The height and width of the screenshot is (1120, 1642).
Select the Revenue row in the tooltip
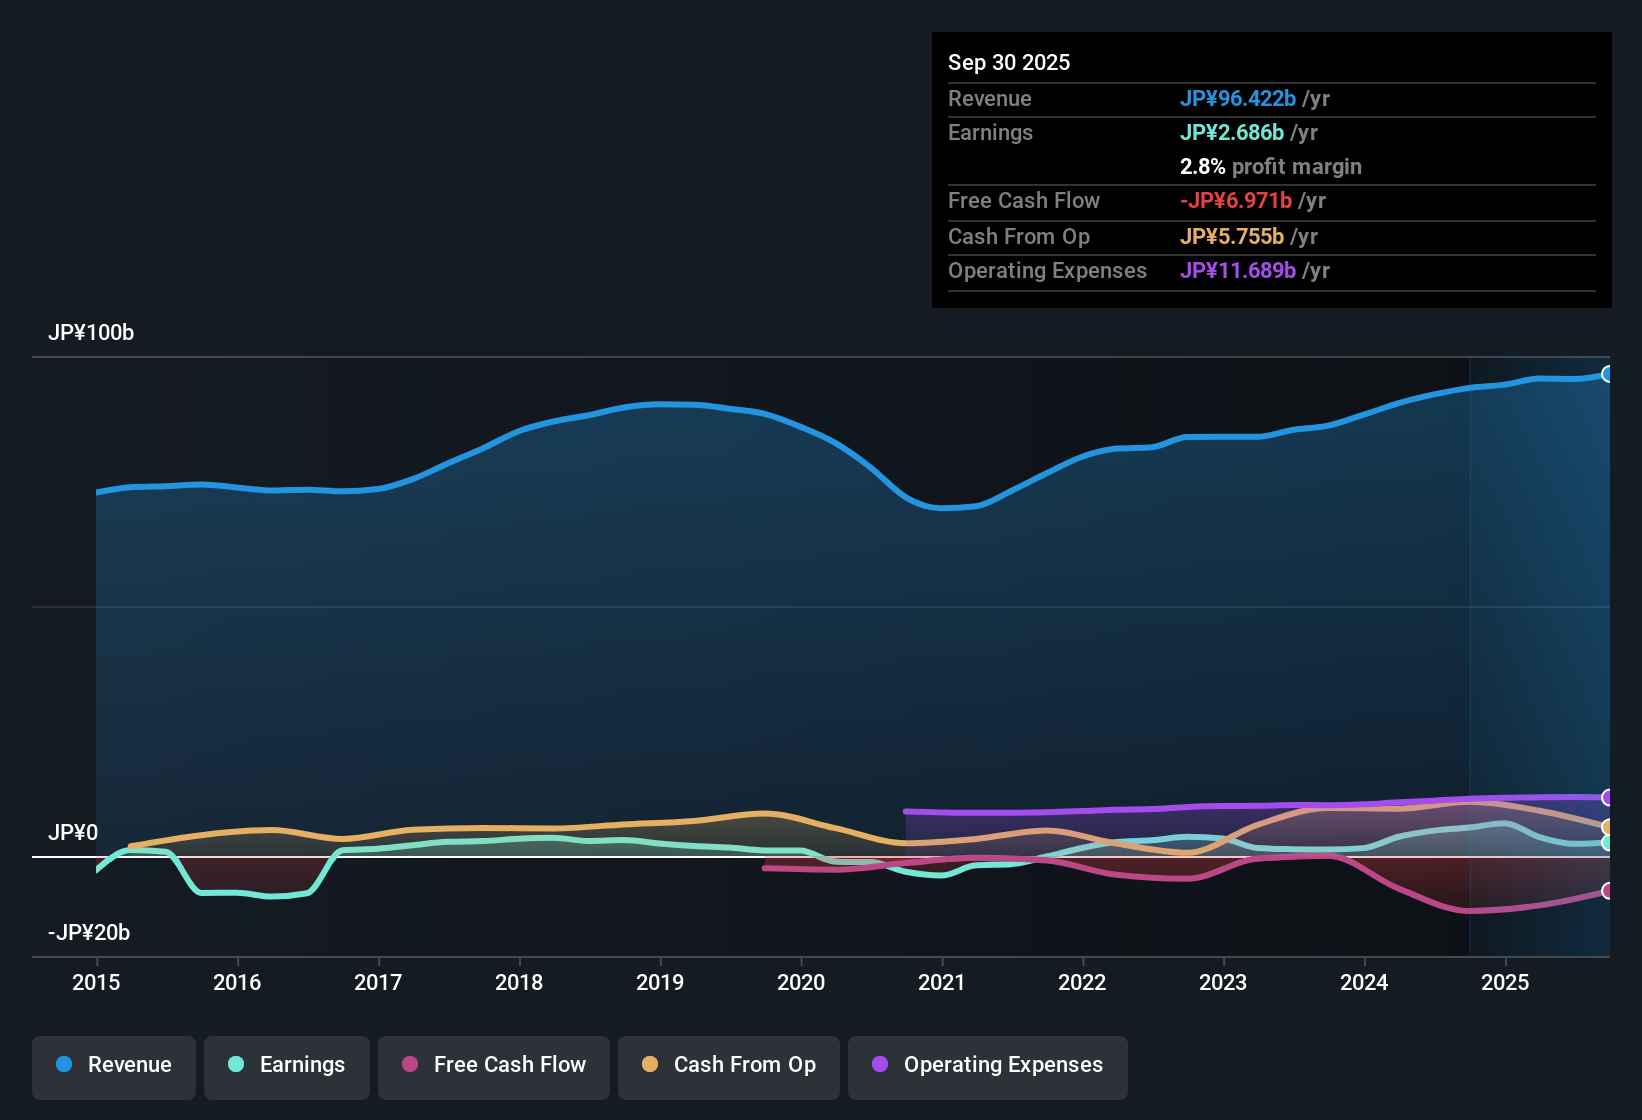(x=989, y=99)
